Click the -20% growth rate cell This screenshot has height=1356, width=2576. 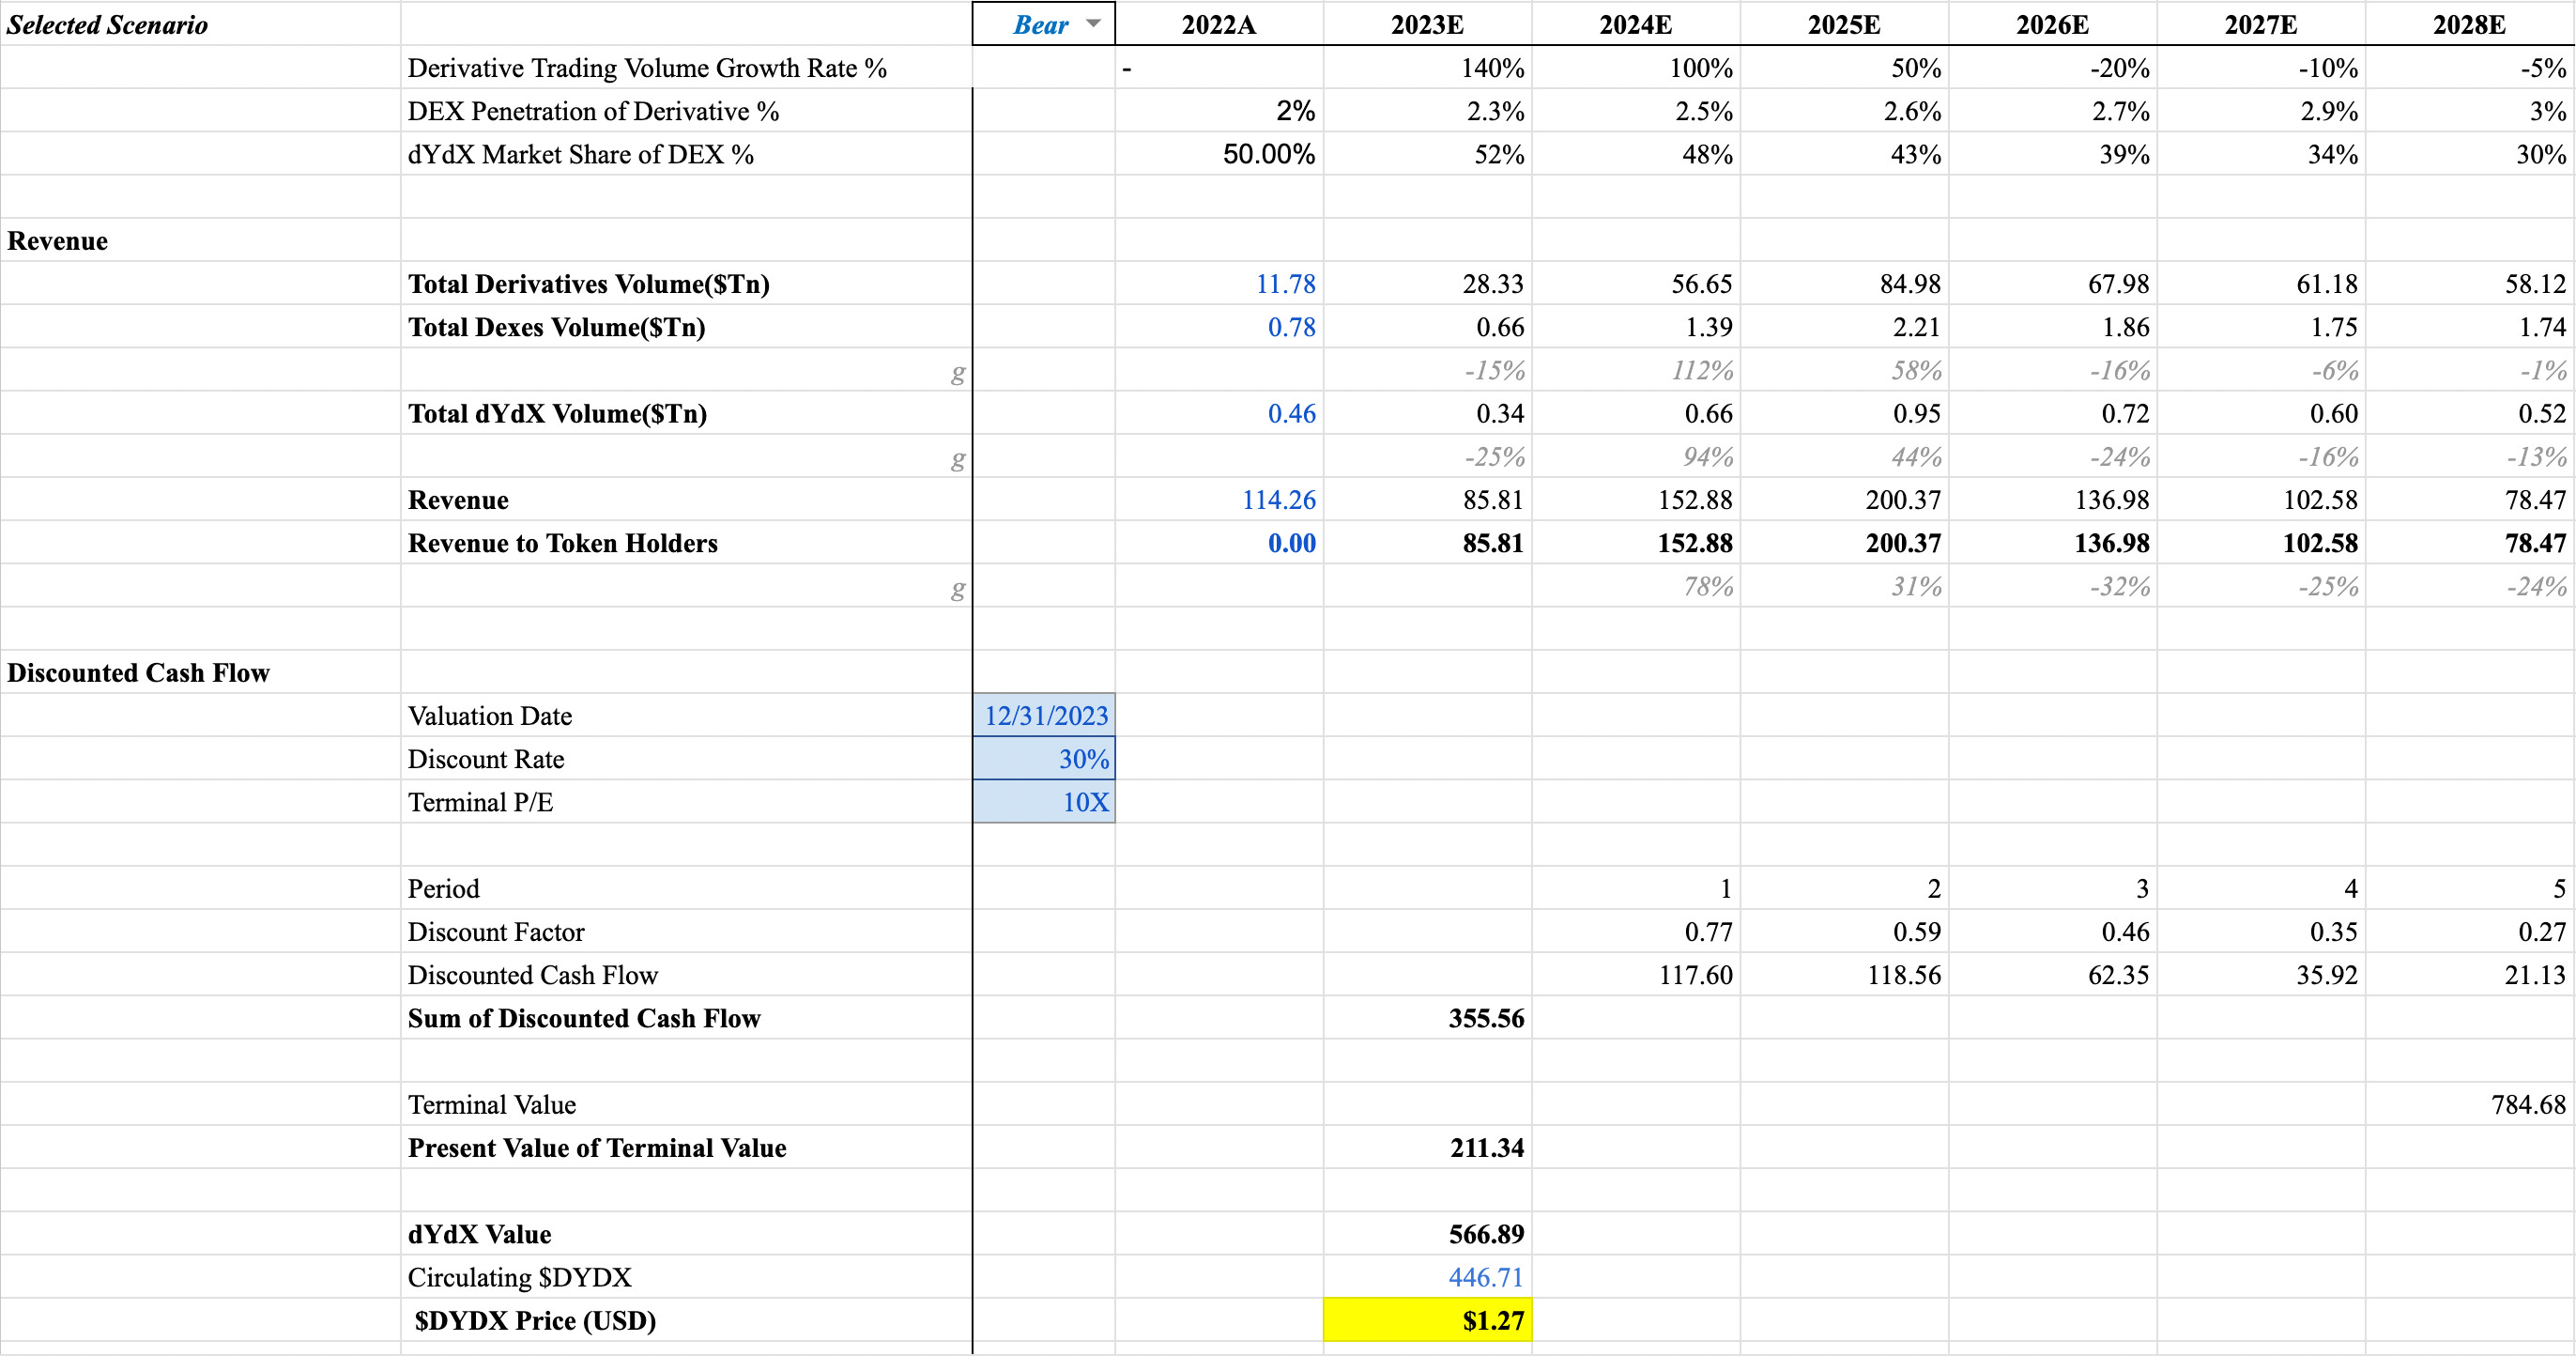(2052, 68)
